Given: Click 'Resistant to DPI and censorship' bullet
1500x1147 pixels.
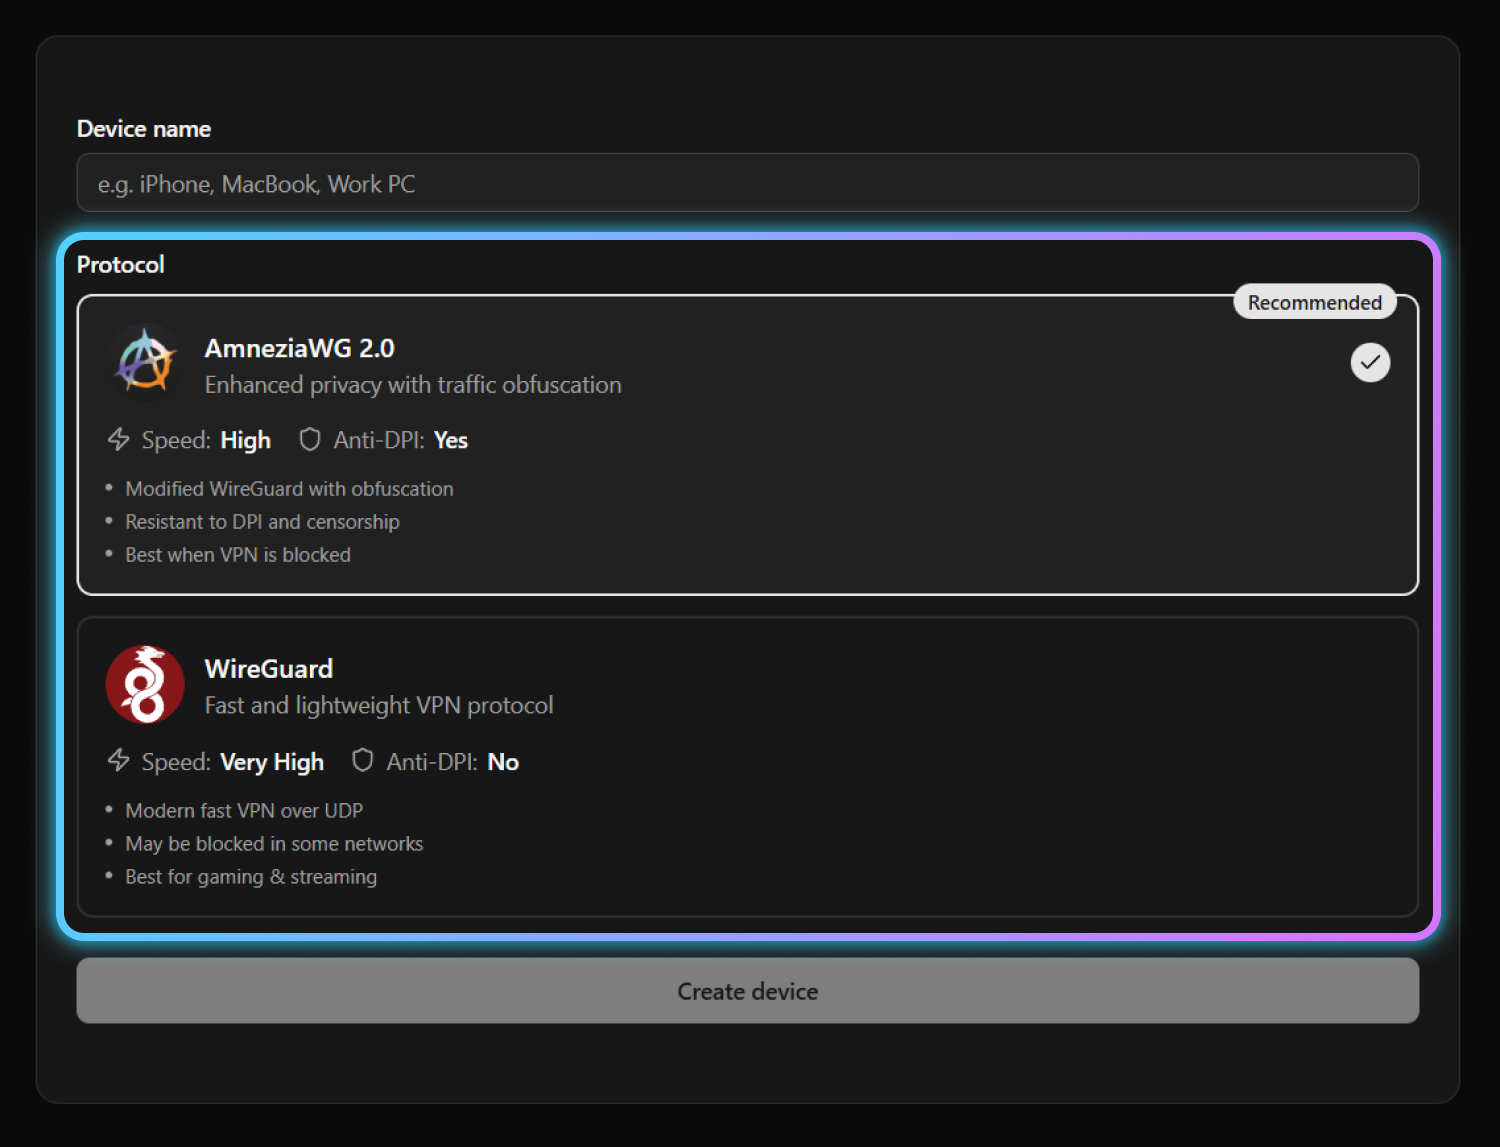Looking at the screenshot, I should click(x=262, y=522).
